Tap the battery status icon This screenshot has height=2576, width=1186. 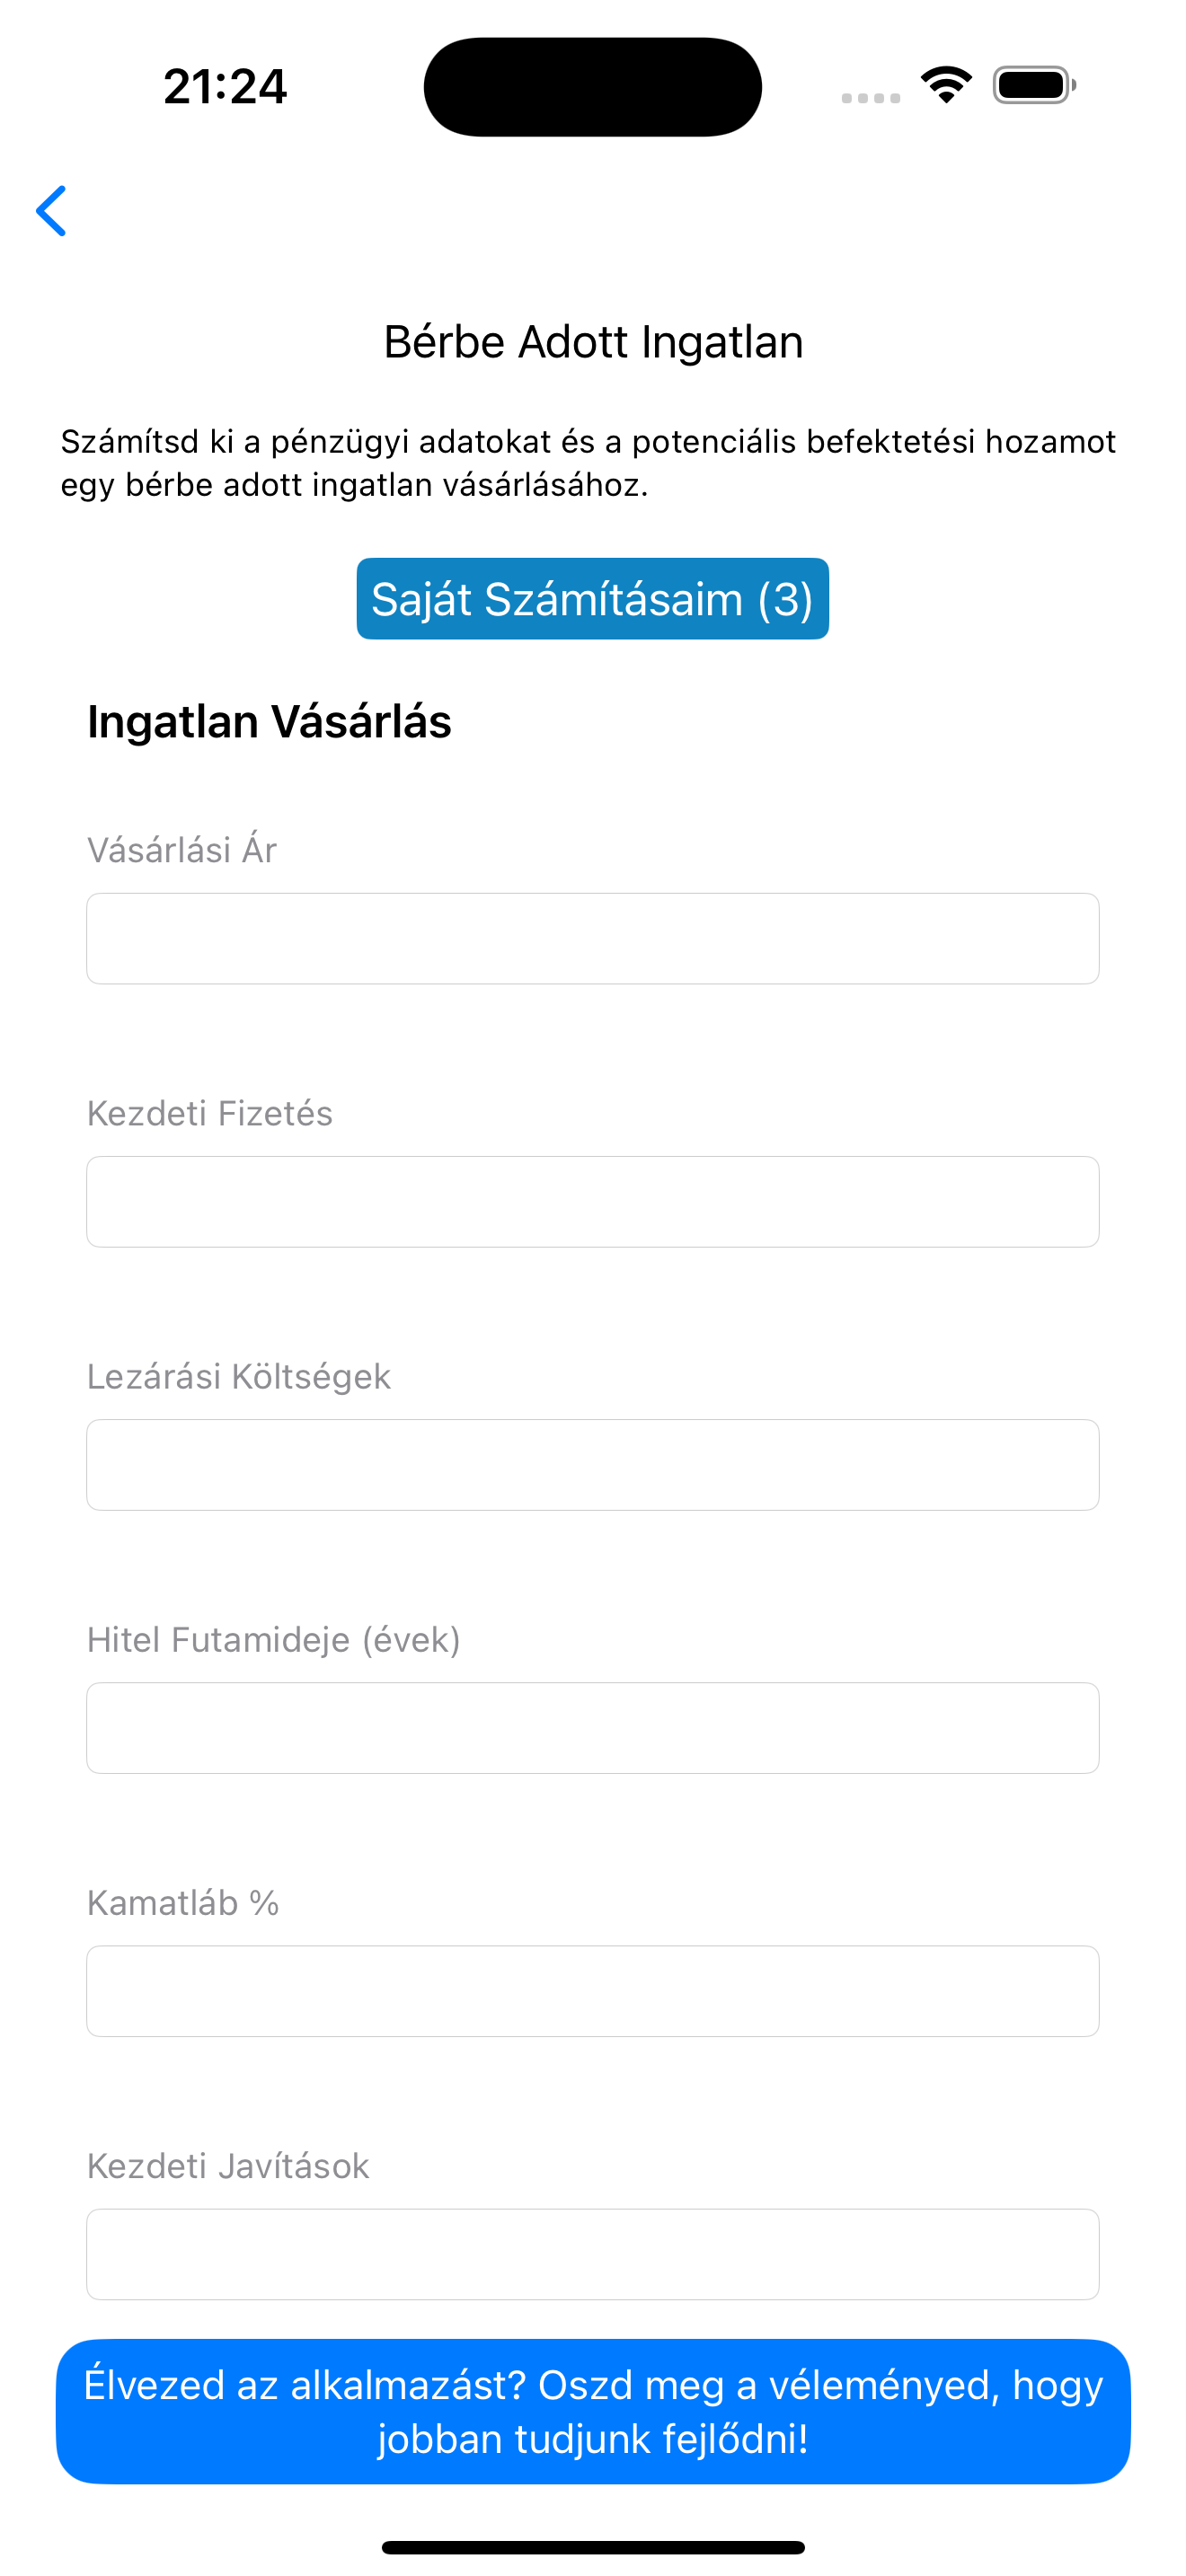tap(1034, 85)
